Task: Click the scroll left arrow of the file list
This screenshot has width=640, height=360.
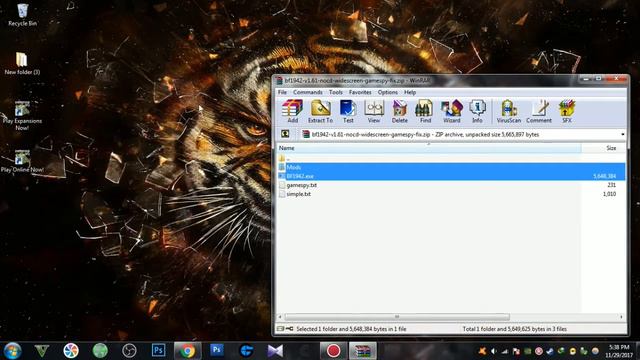Action: pyautogui.click(x=280, y=317)
